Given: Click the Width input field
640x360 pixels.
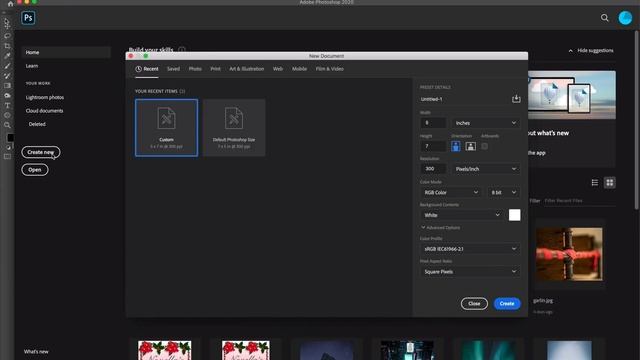Looking at the screenshot, I should point(433,123).
